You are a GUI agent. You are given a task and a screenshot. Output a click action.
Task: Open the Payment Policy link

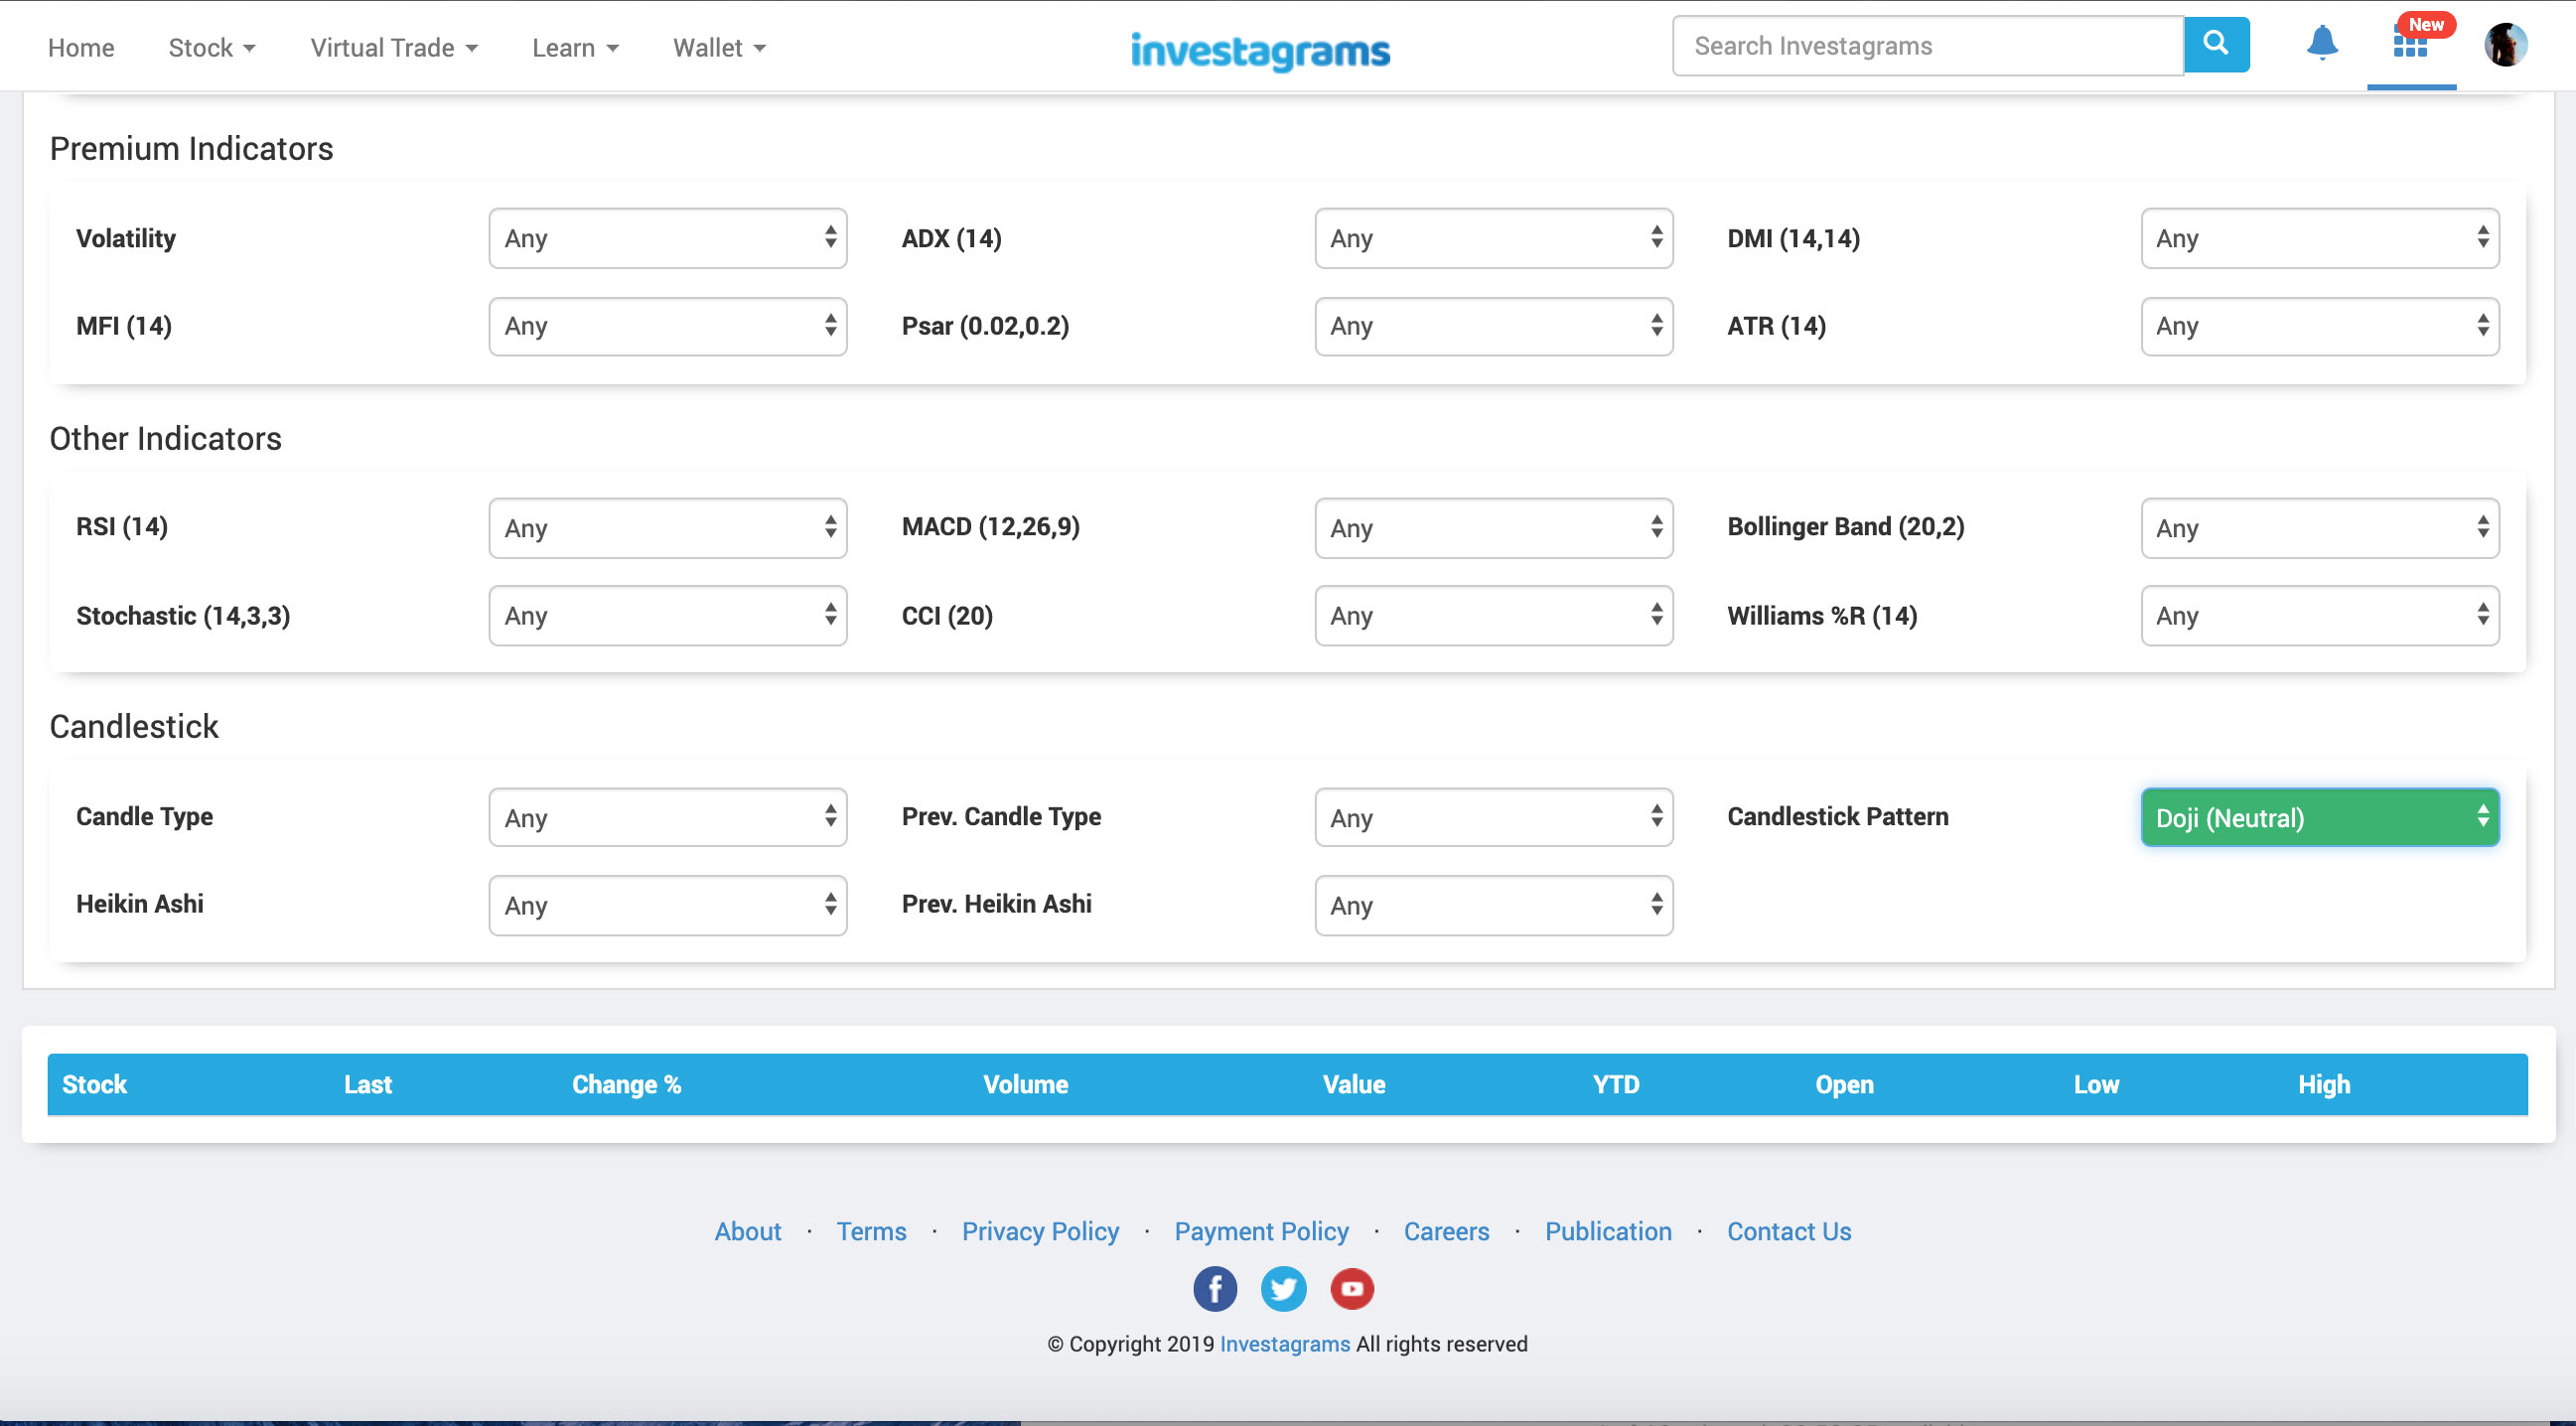(1261, 1231)
